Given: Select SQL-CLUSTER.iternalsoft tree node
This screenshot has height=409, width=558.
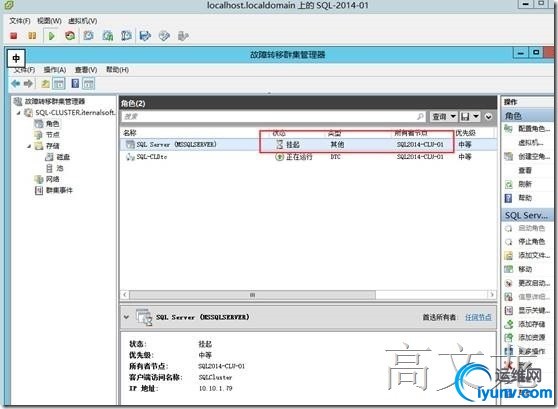Looking at the screenshot, I should tap(75, 112).
